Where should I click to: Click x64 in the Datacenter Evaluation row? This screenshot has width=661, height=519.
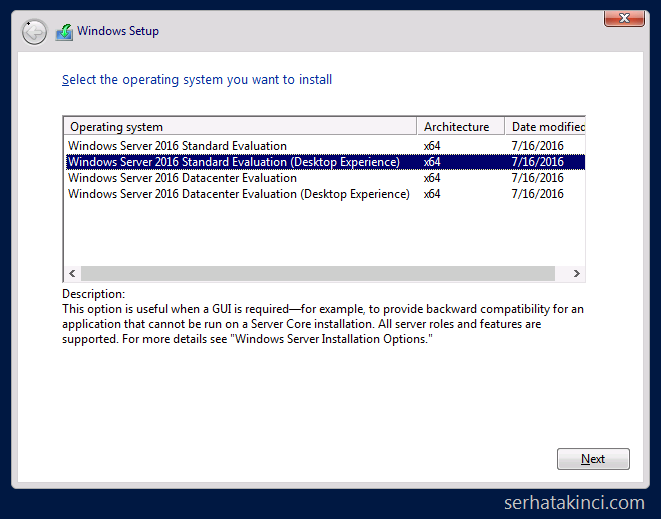[432, 178]
